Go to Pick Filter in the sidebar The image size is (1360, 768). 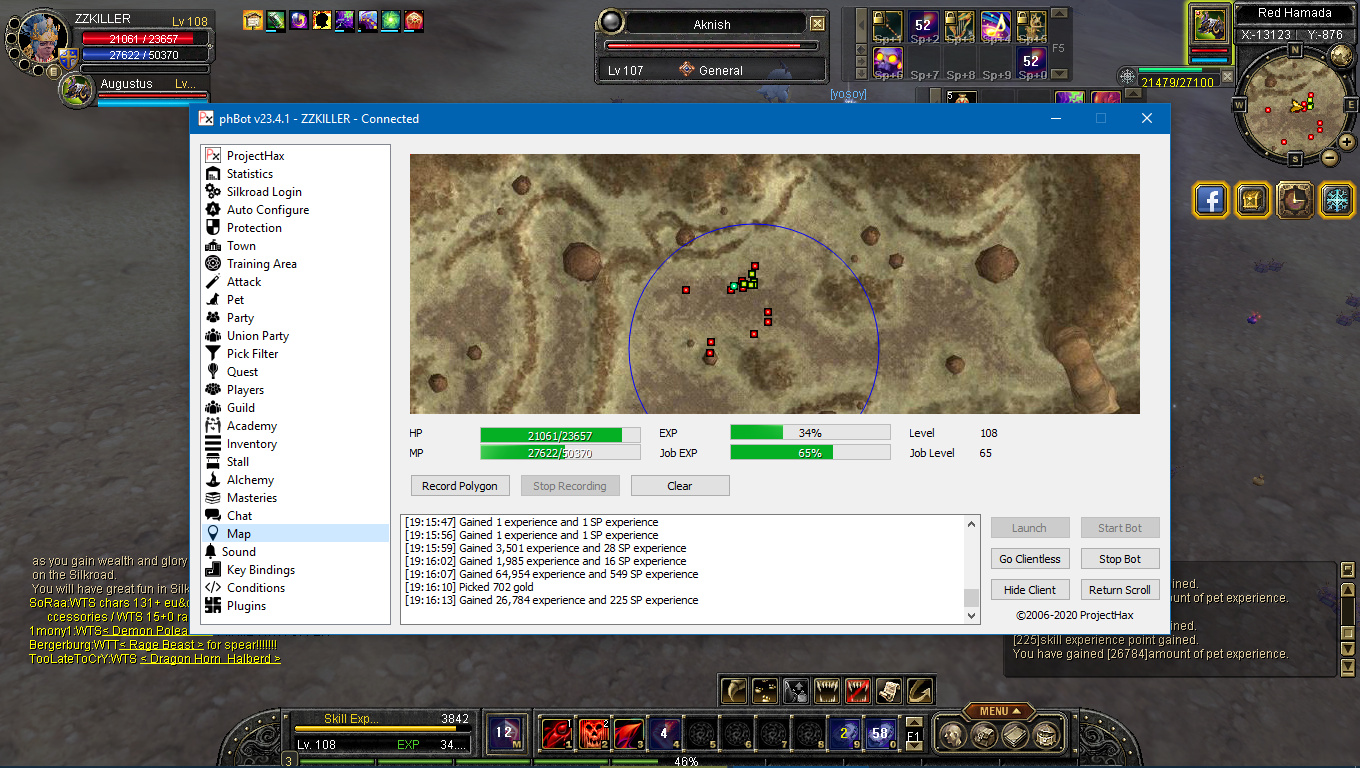coord(252,354)
